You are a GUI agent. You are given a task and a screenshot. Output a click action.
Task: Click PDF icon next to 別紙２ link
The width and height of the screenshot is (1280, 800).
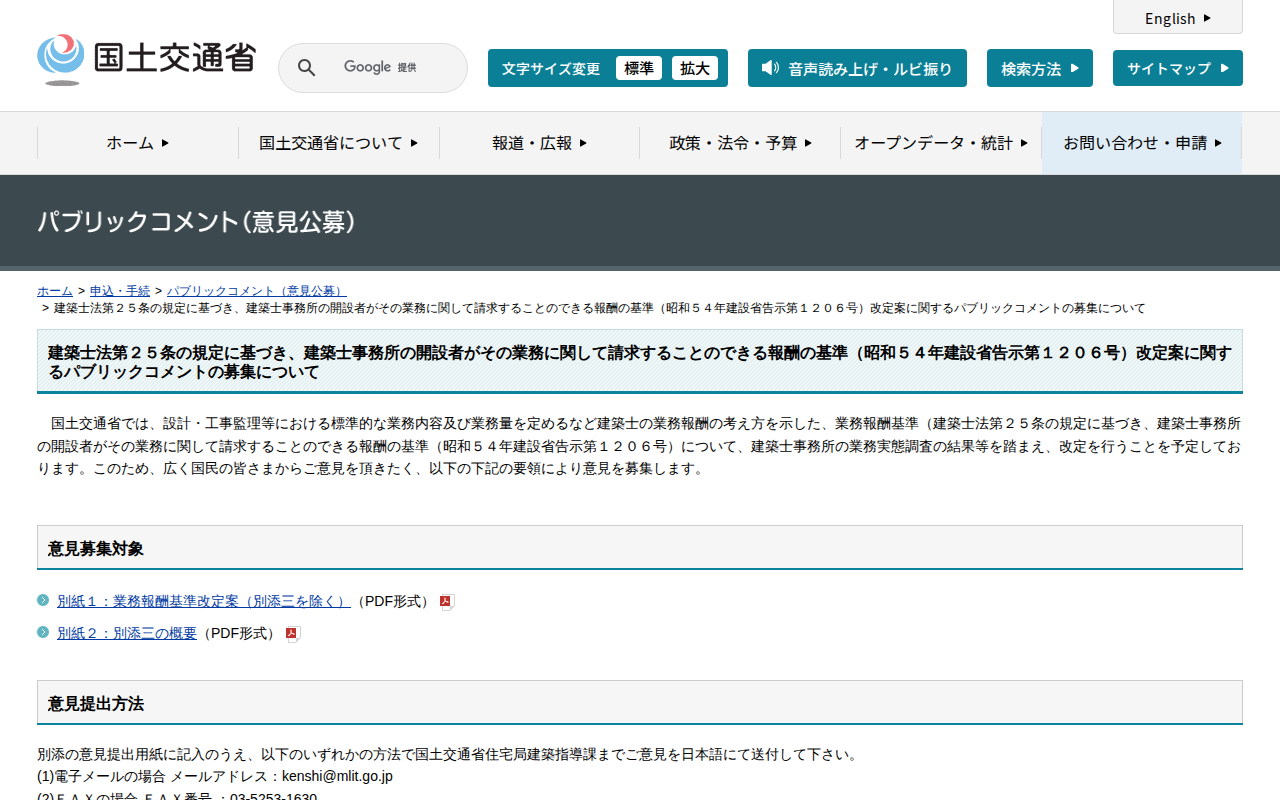(x=293, y=634)
